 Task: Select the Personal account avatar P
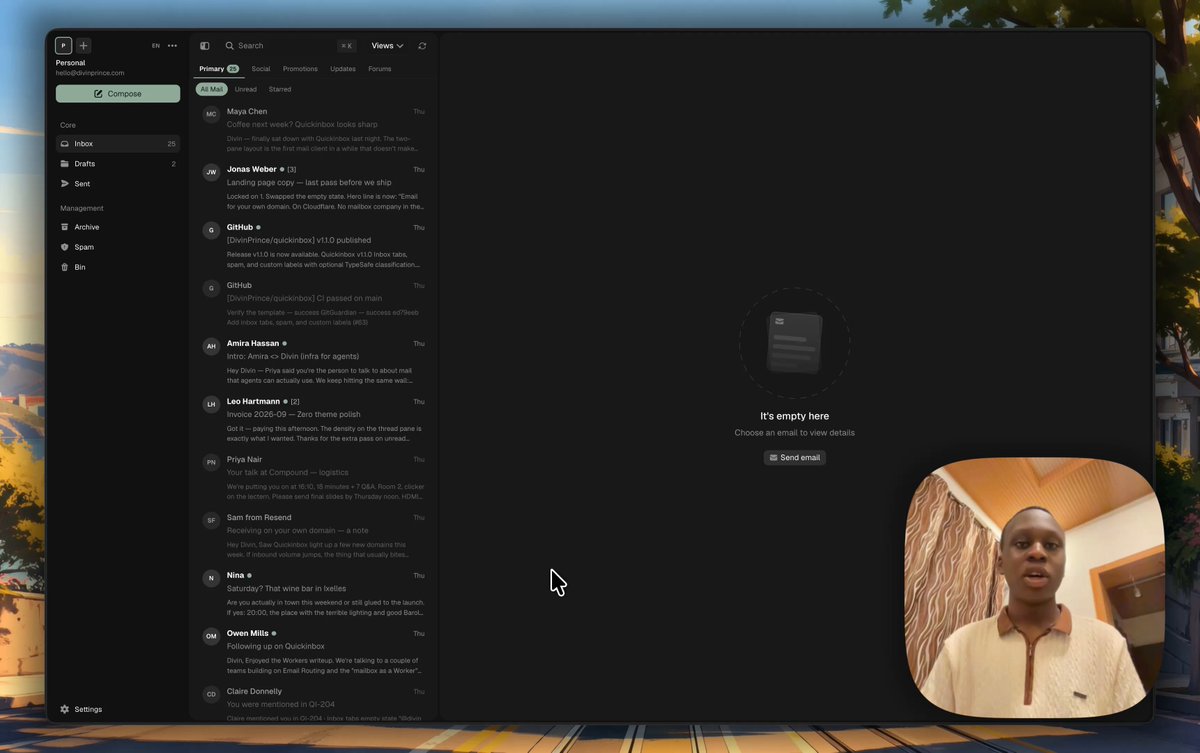pos(63,45)
